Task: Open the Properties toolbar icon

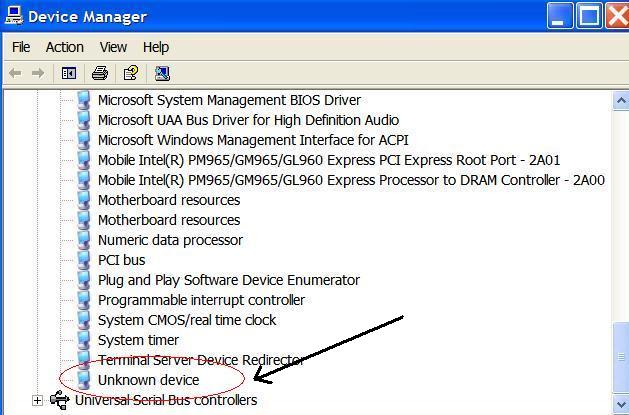Action: coord(131,73)
